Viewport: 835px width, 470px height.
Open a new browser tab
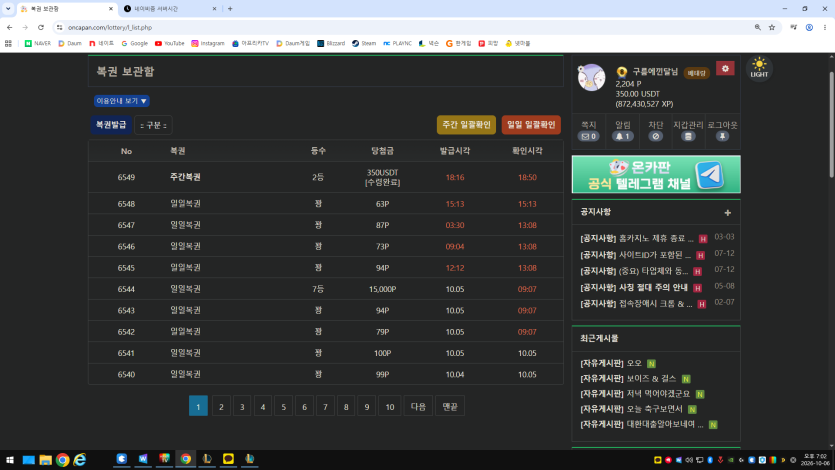pyautogui.click(x=230, y=9)
